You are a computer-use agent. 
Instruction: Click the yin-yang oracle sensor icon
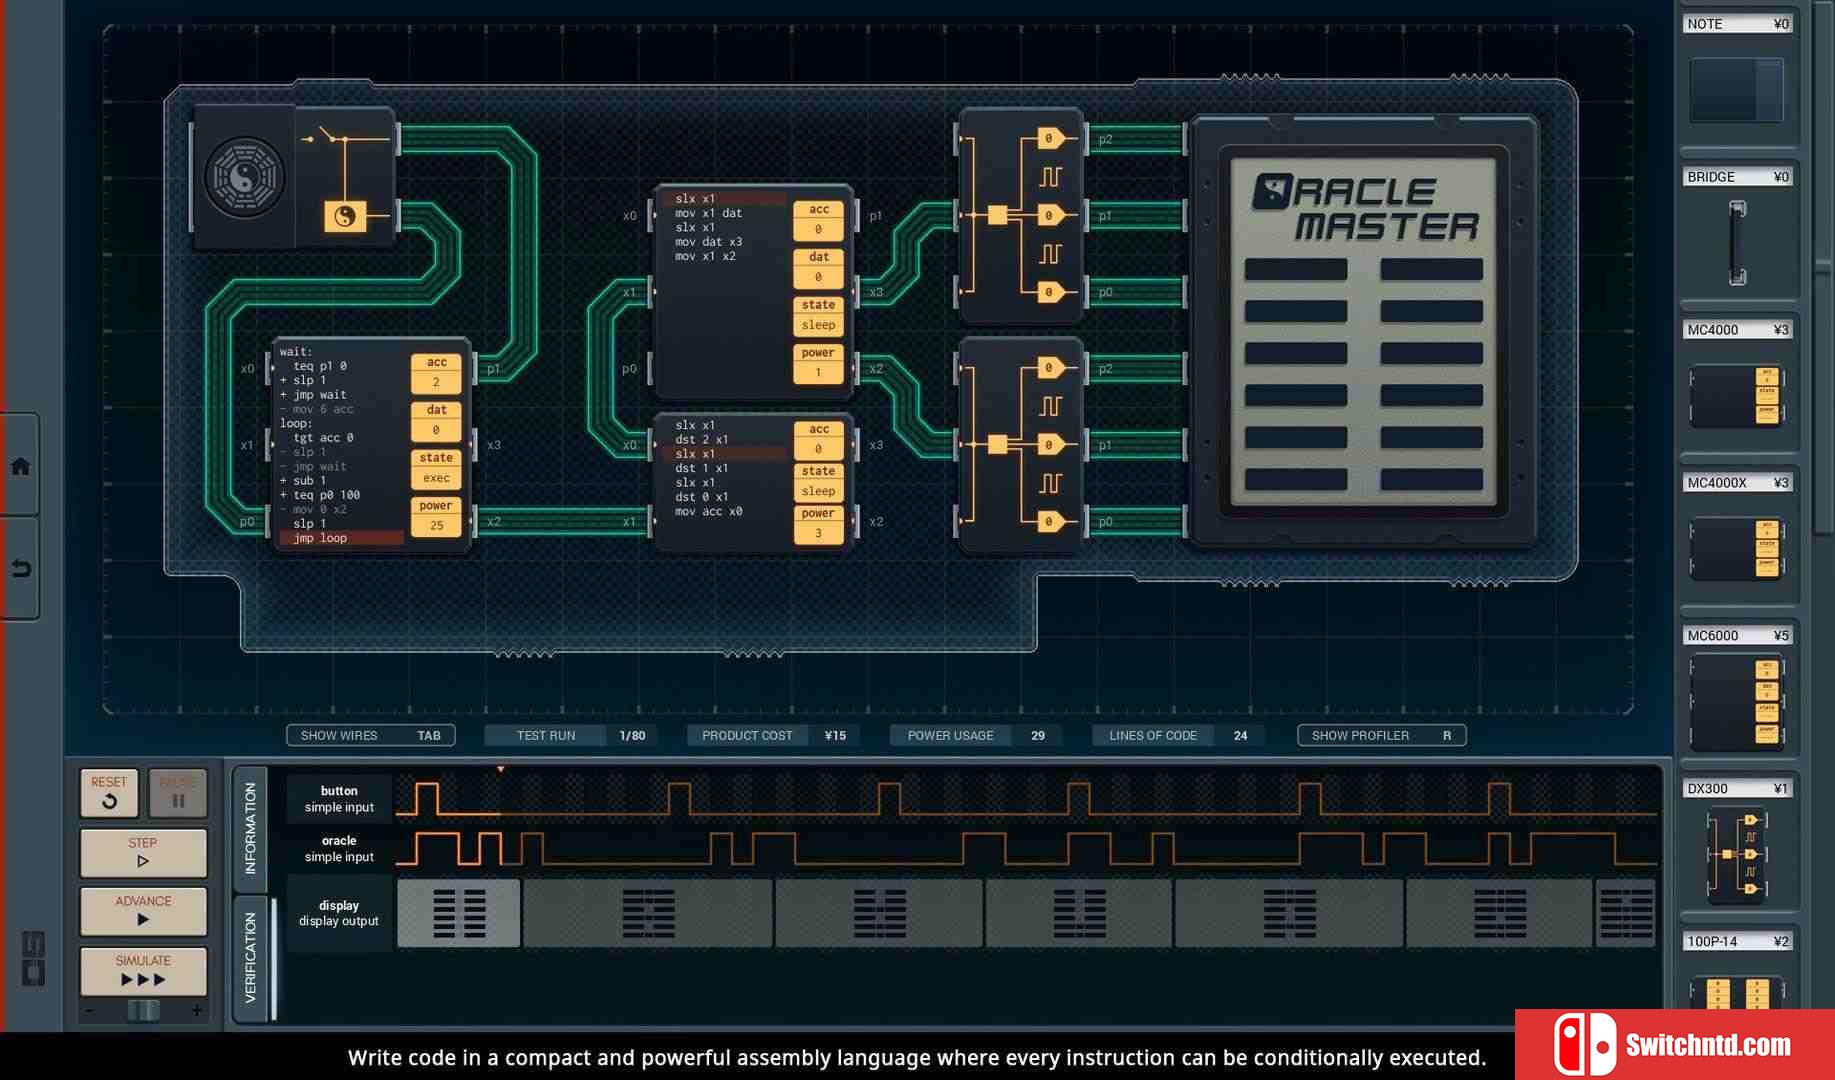pyautogui.click(x=244, y=177)
